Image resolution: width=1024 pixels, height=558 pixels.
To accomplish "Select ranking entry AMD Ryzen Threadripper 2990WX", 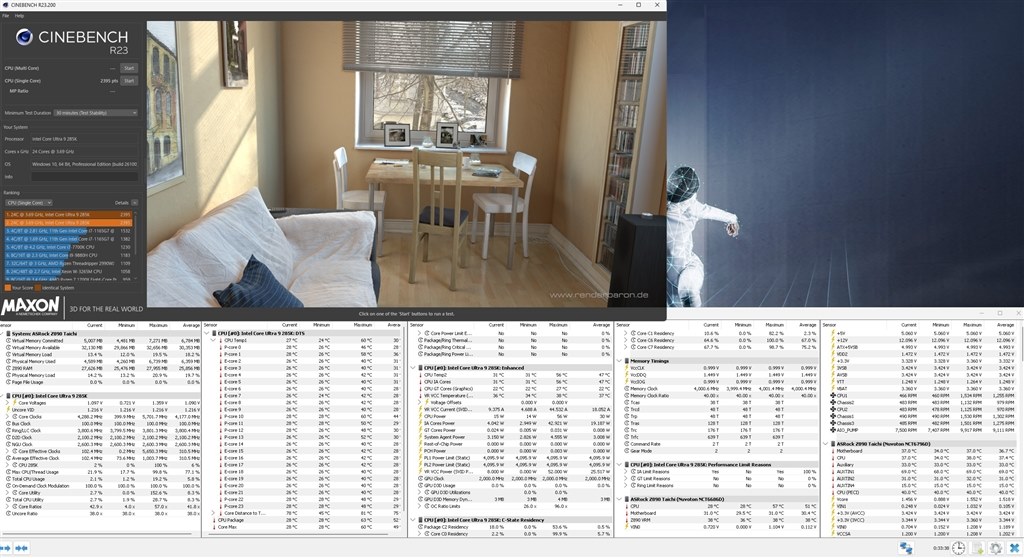I will (x=68, y=263).
